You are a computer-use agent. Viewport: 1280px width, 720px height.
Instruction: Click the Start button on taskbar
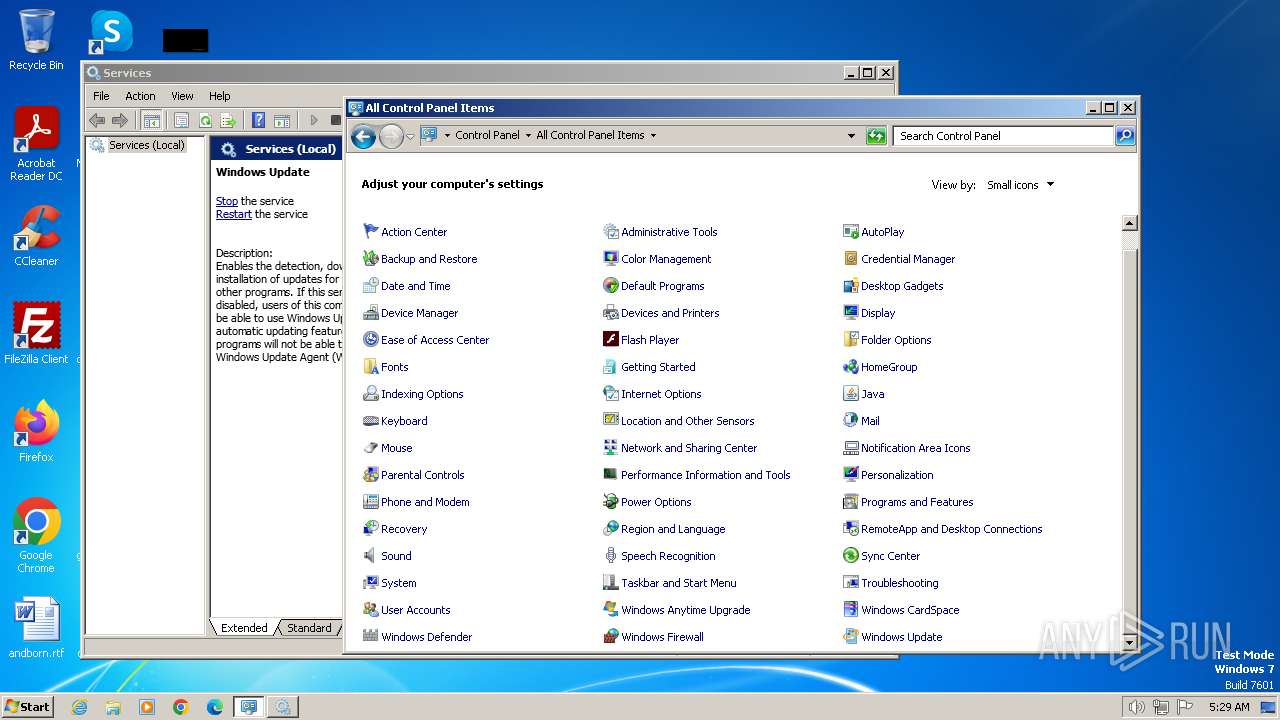[28, 706]
